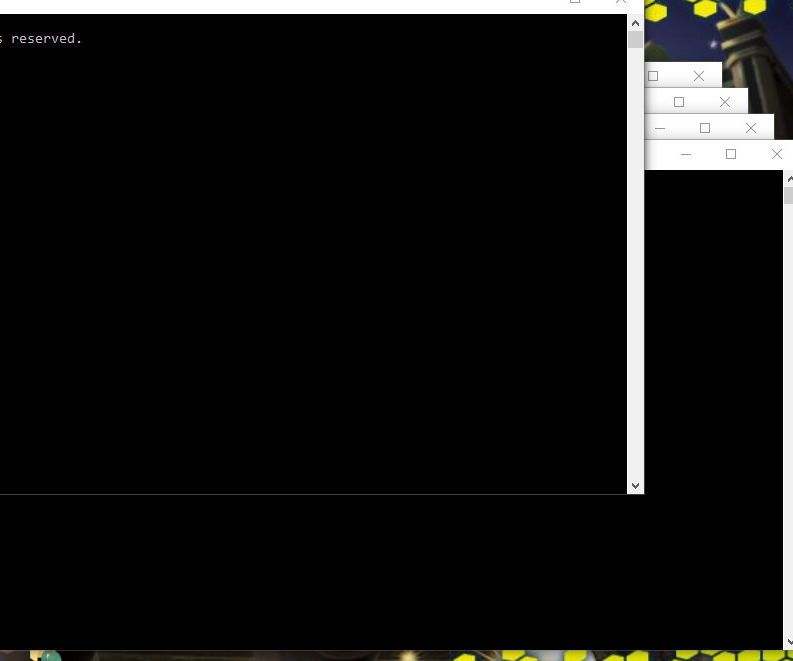
Task: Maximize the second-rearmost cascaded window
Action: (679, 102)
